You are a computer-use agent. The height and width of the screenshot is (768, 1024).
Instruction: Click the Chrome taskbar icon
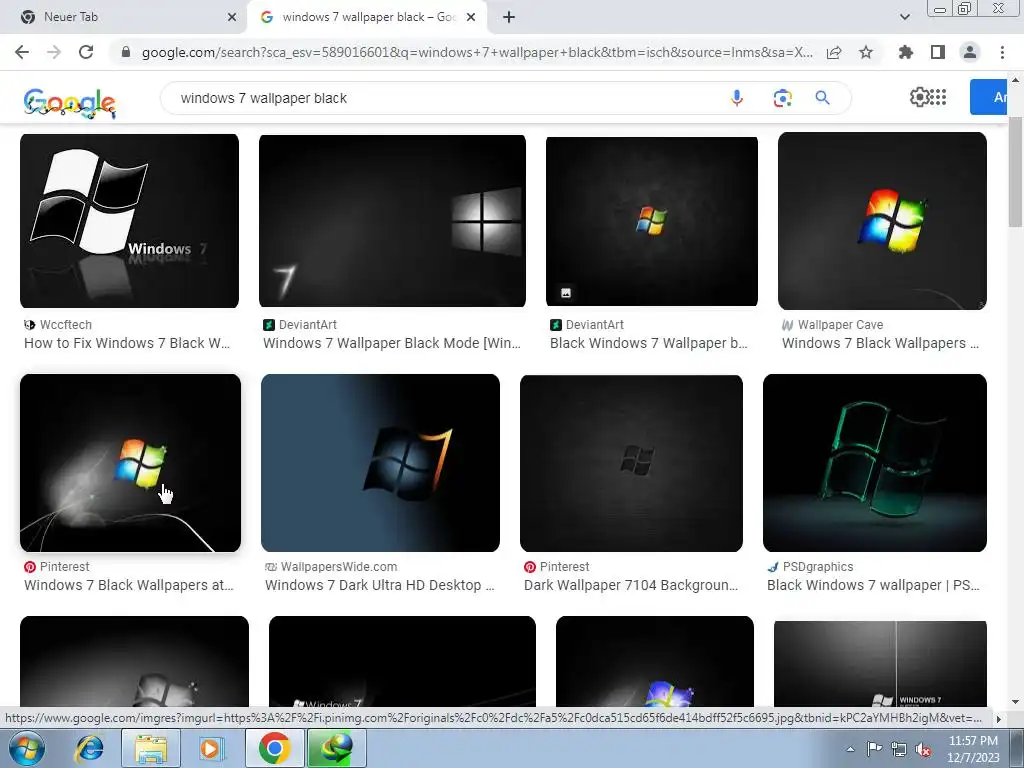point(274,748)
